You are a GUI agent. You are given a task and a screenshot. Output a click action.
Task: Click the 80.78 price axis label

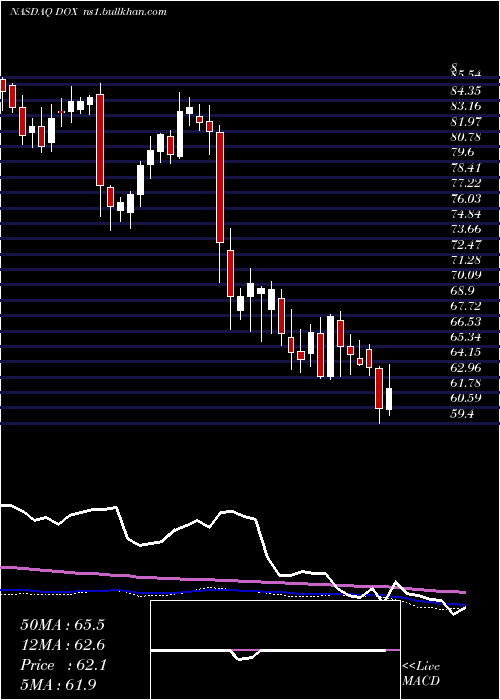point(466,137)
